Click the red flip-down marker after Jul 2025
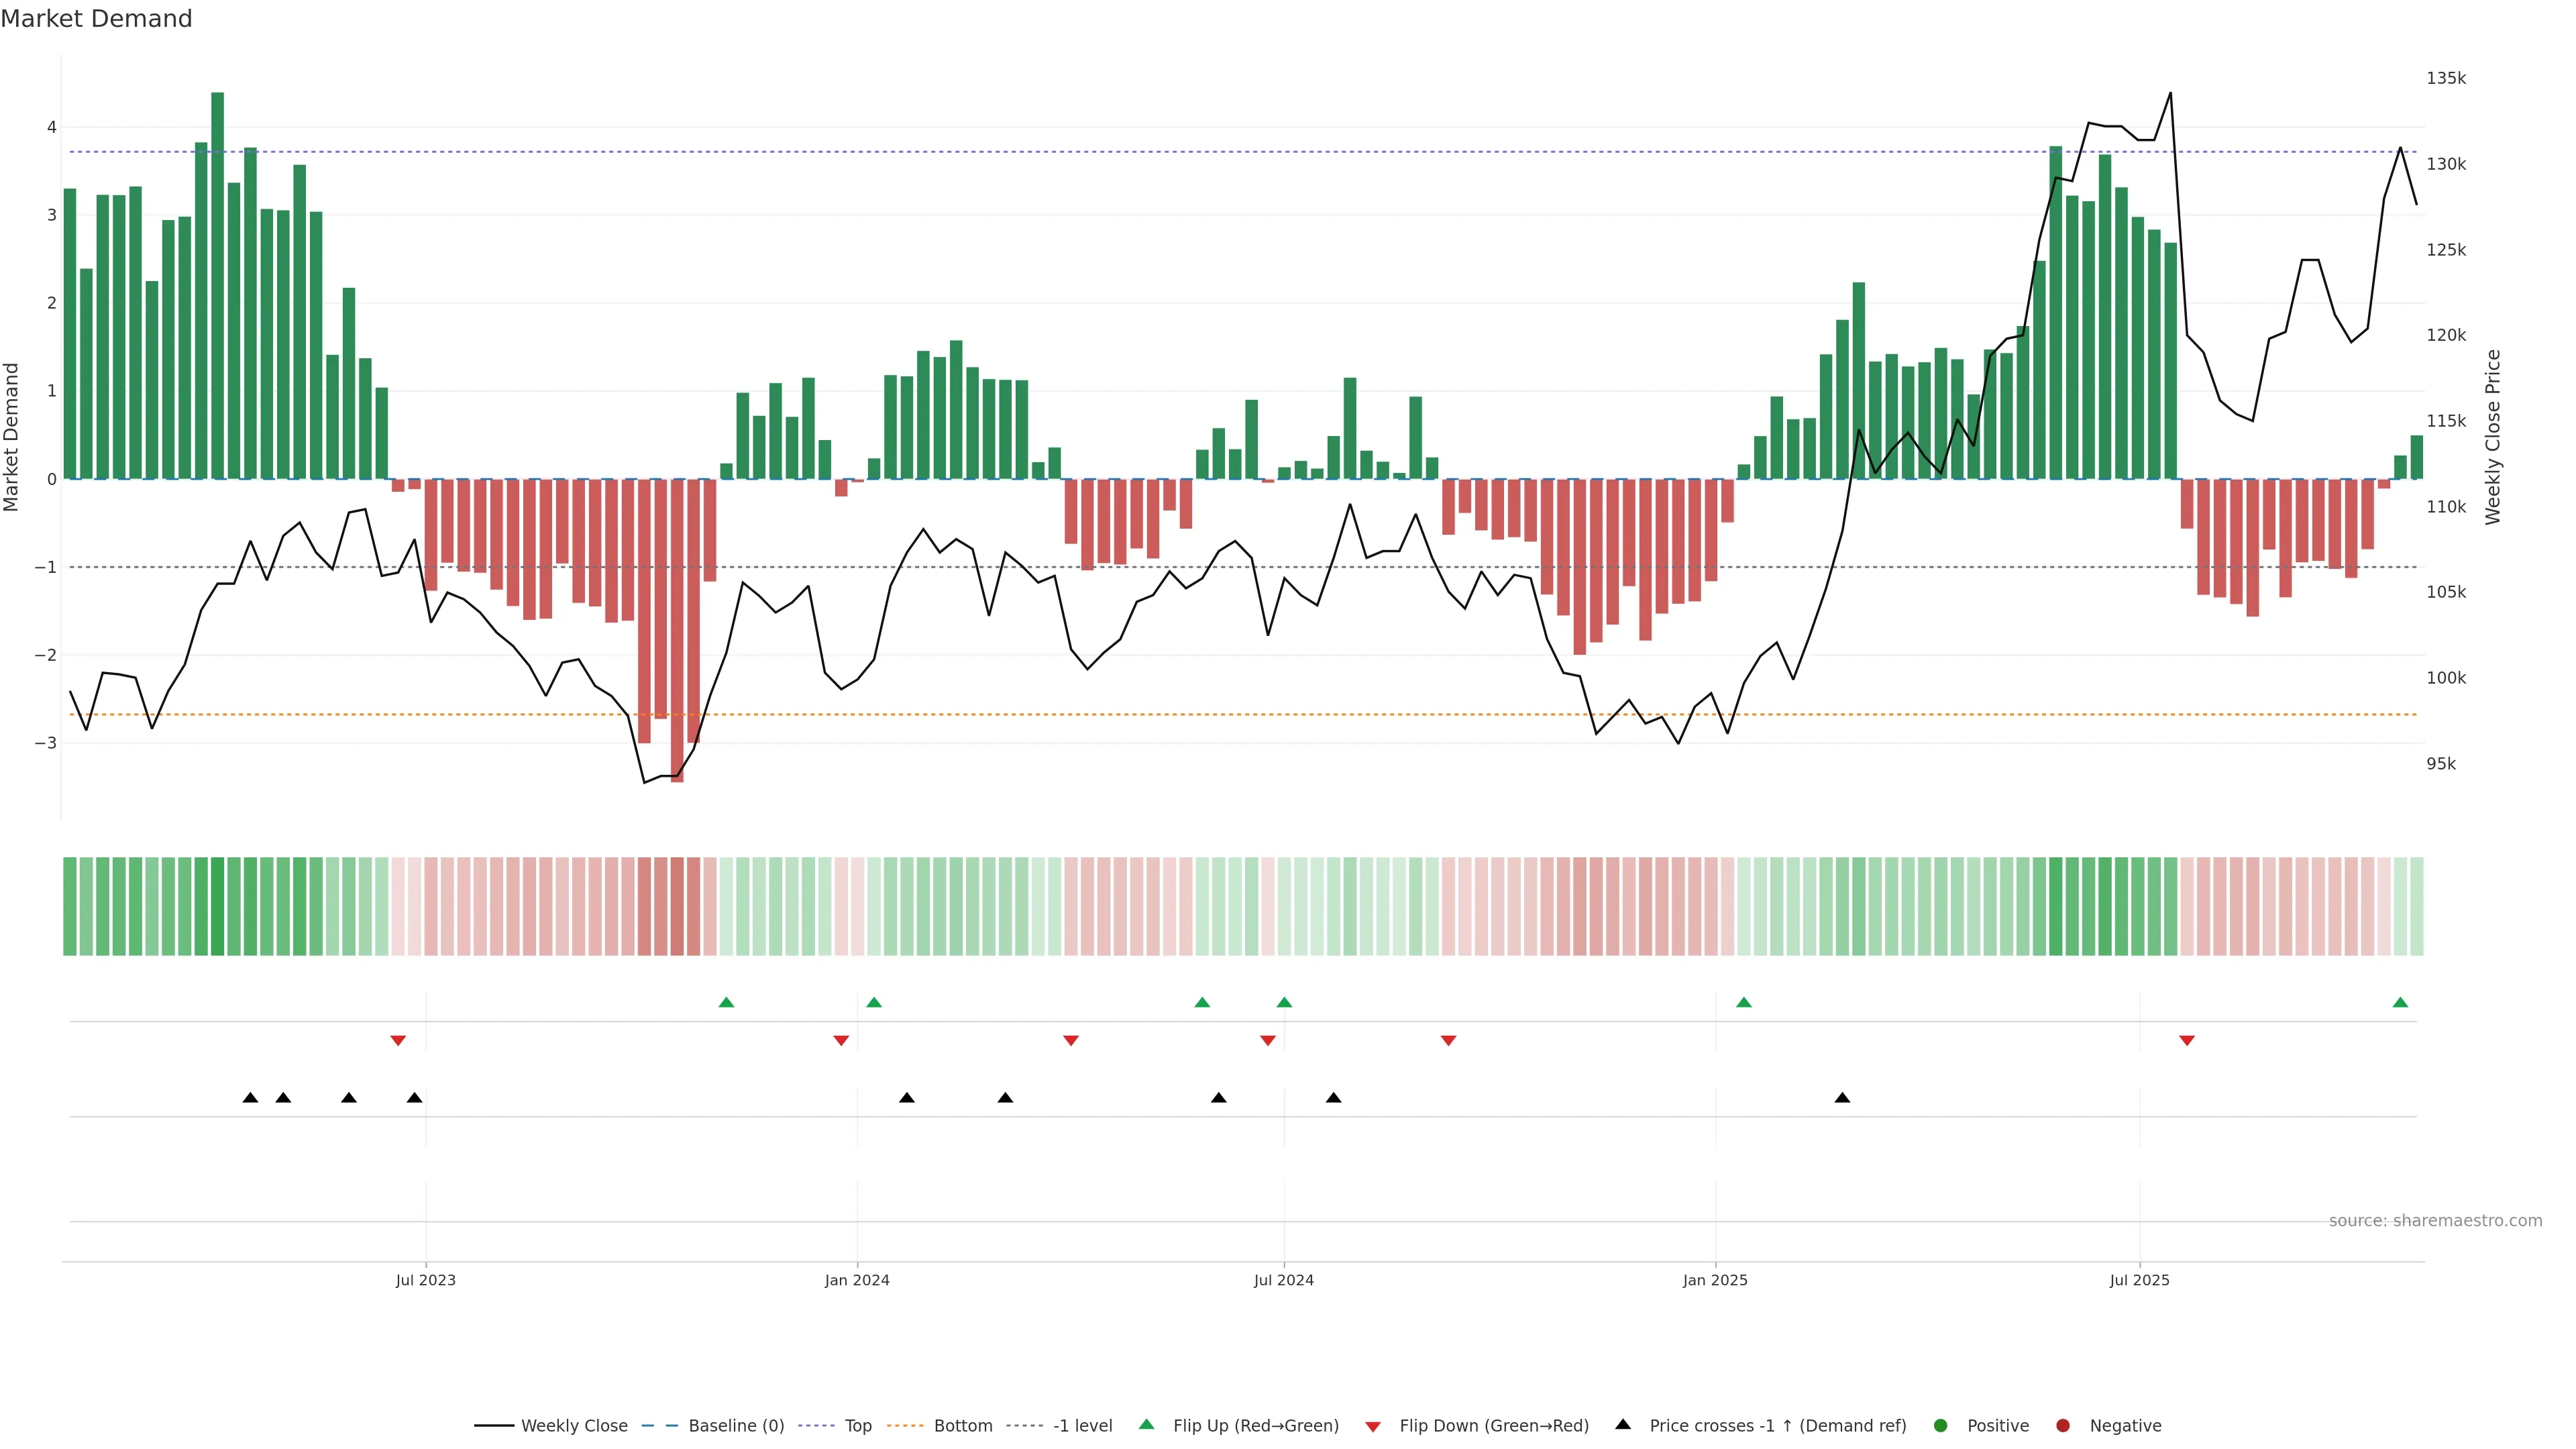The height and width of the screenshot is (1449, 2576). coord(2187,1041)
